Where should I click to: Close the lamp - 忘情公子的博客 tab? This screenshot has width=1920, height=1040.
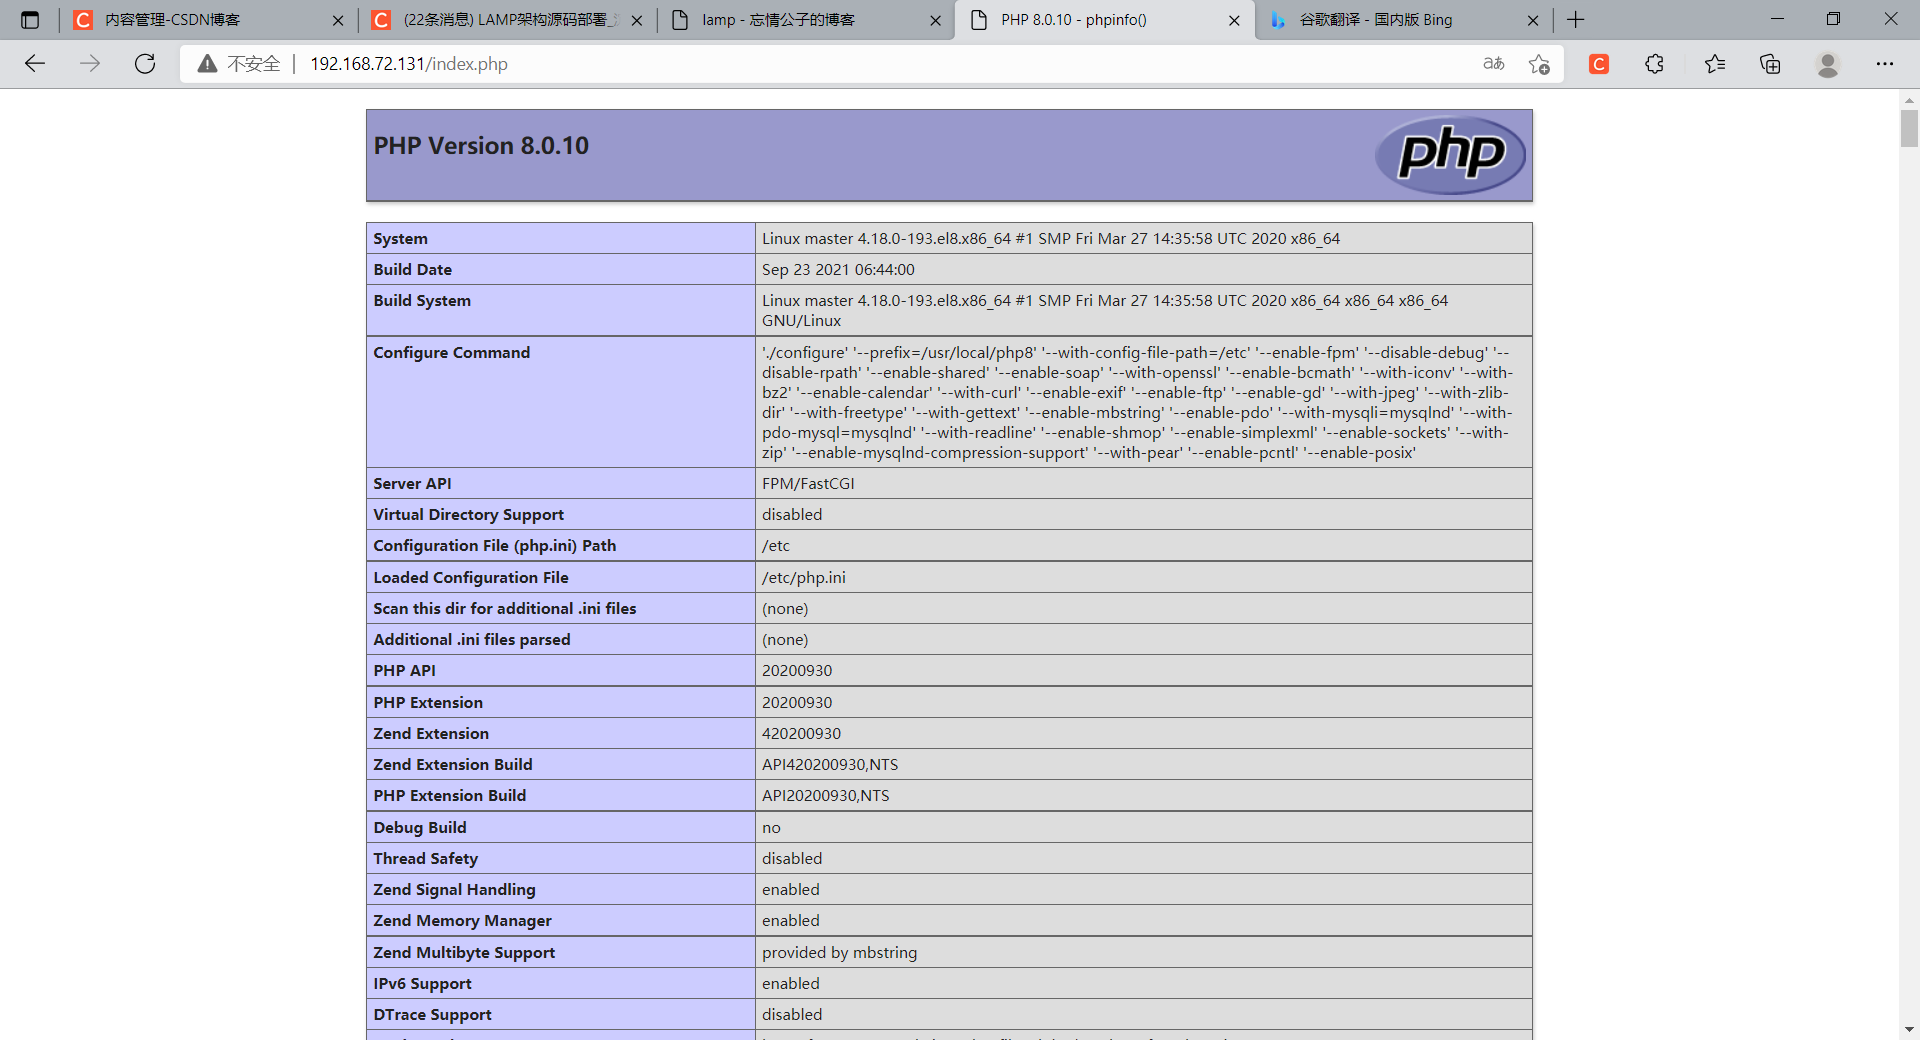tap(936, 20)
